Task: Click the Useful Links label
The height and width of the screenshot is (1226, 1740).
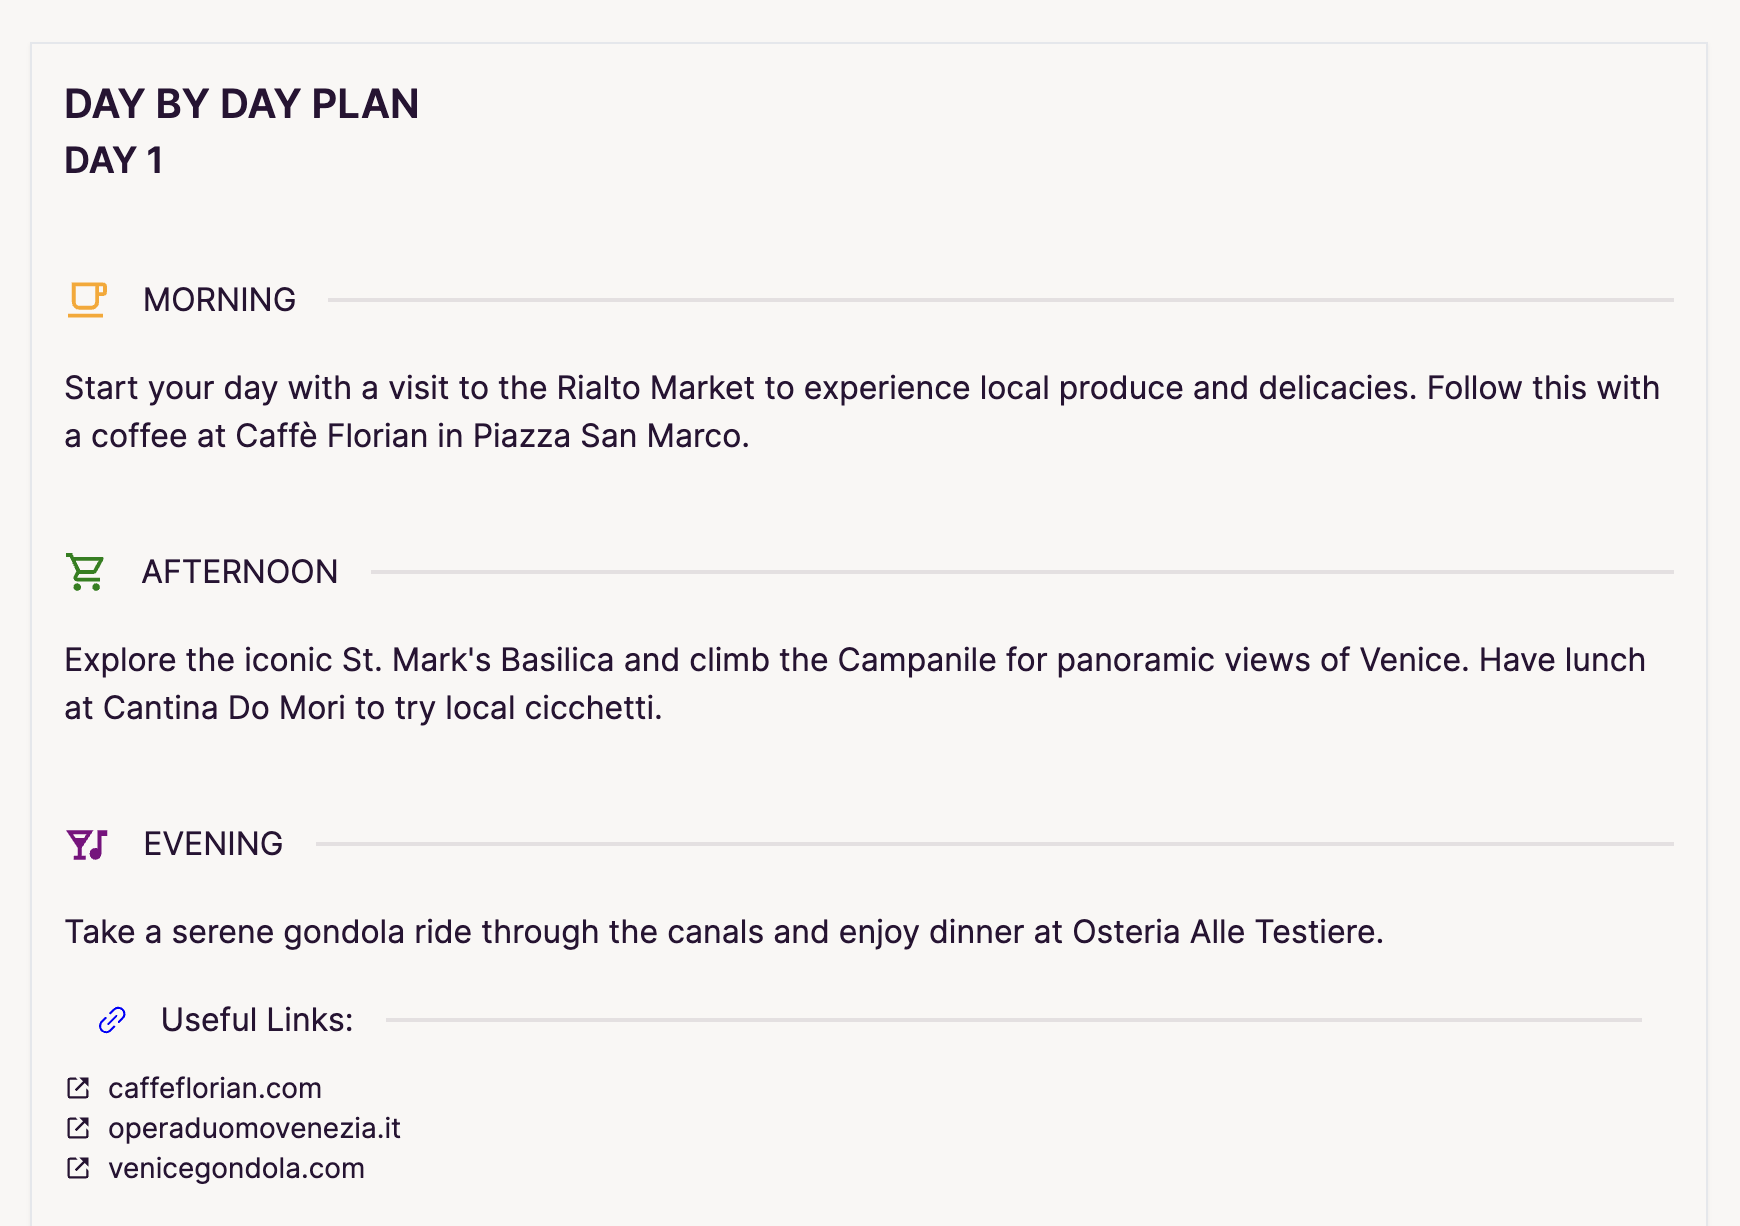Action: (257, 1020)
